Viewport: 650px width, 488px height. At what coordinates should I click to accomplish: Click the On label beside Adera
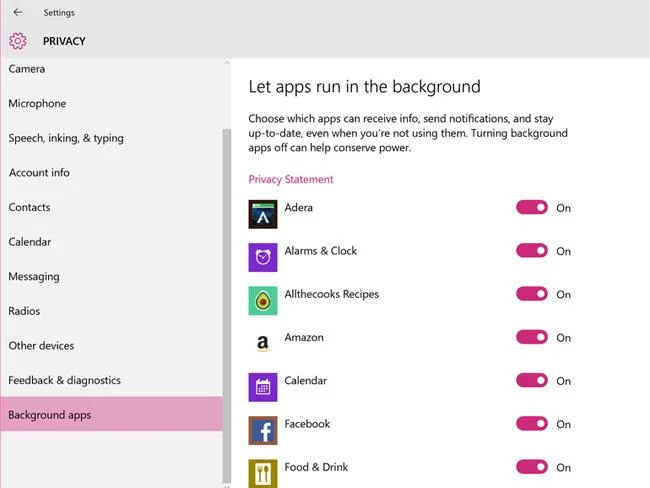pos(563,208)
